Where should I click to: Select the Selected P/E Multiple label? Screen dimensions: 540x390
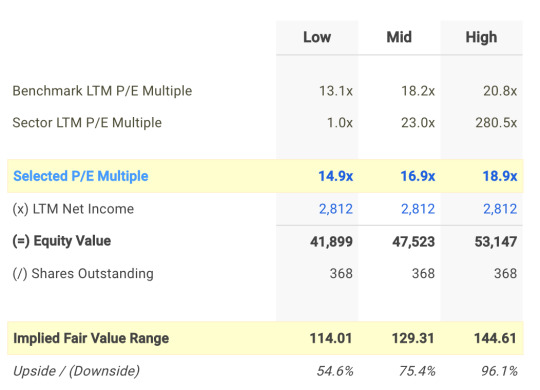point(81,176)
